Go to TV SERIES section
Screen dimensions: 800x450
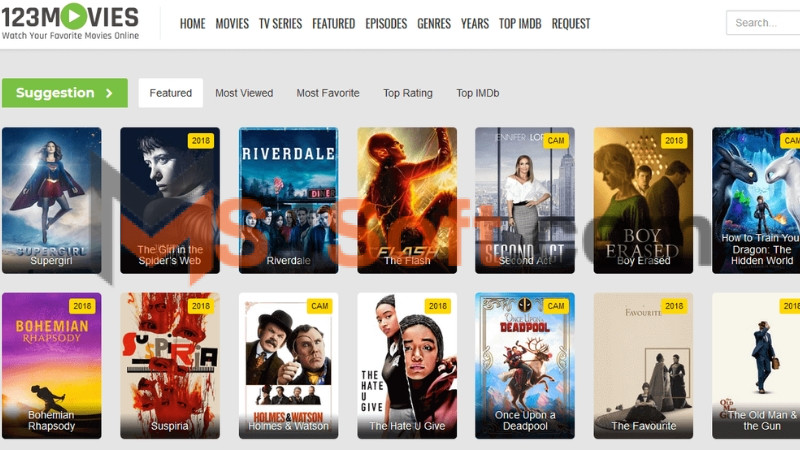[280, 23]
